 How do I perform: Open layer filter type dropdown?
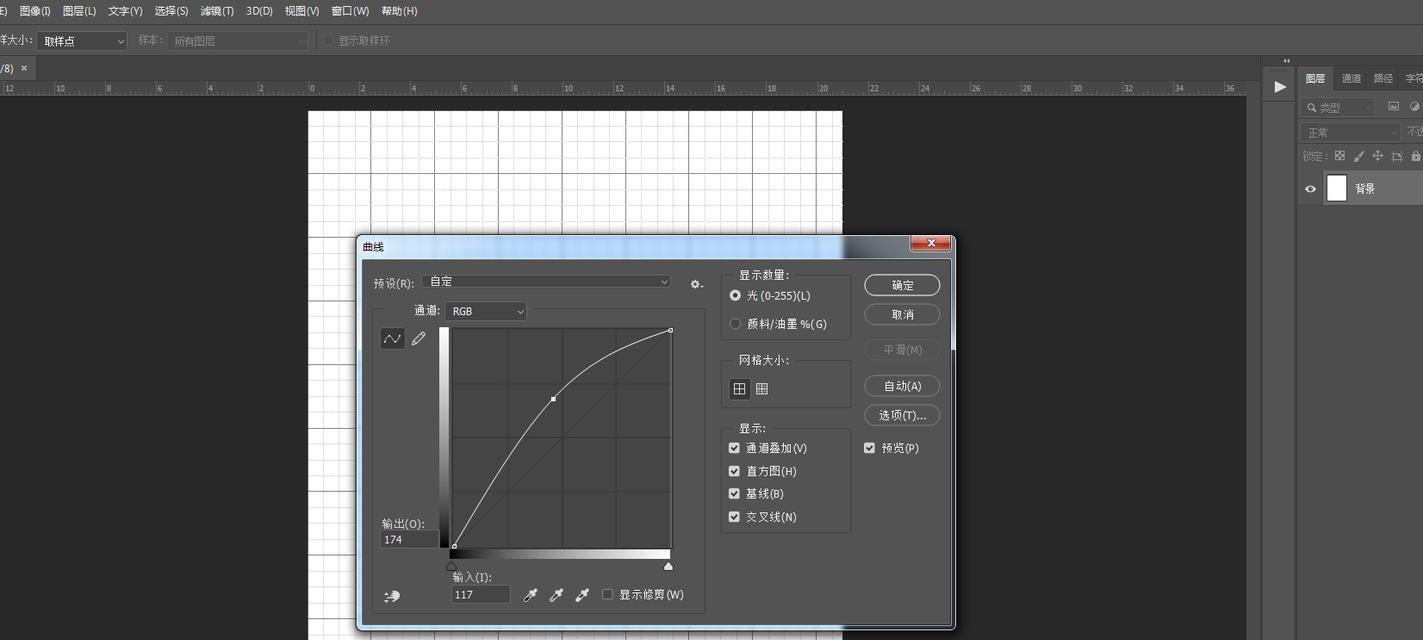[x=1338, y=107]
